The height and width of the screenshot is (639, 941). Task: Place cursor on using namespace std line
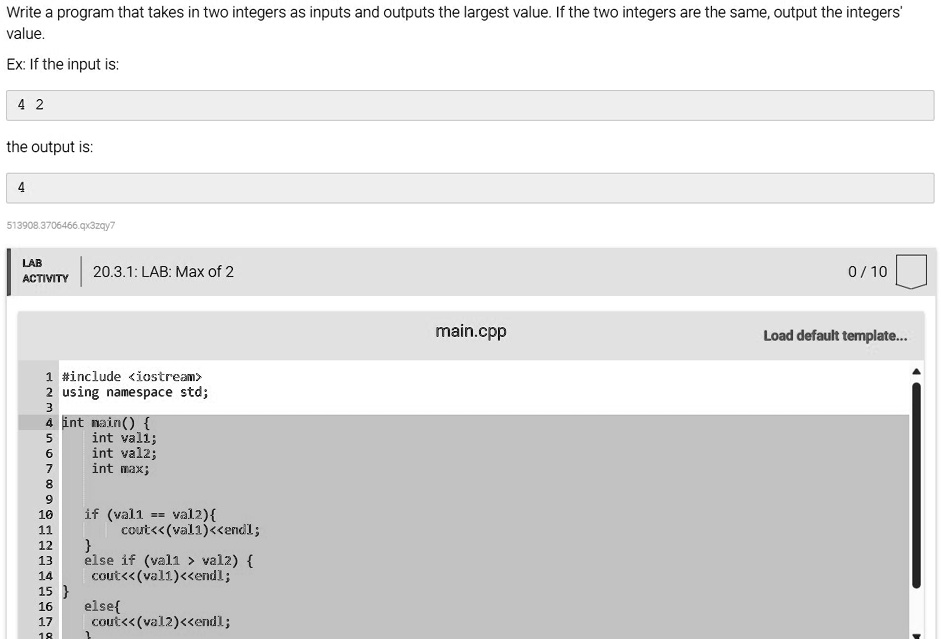pos(135,392)
